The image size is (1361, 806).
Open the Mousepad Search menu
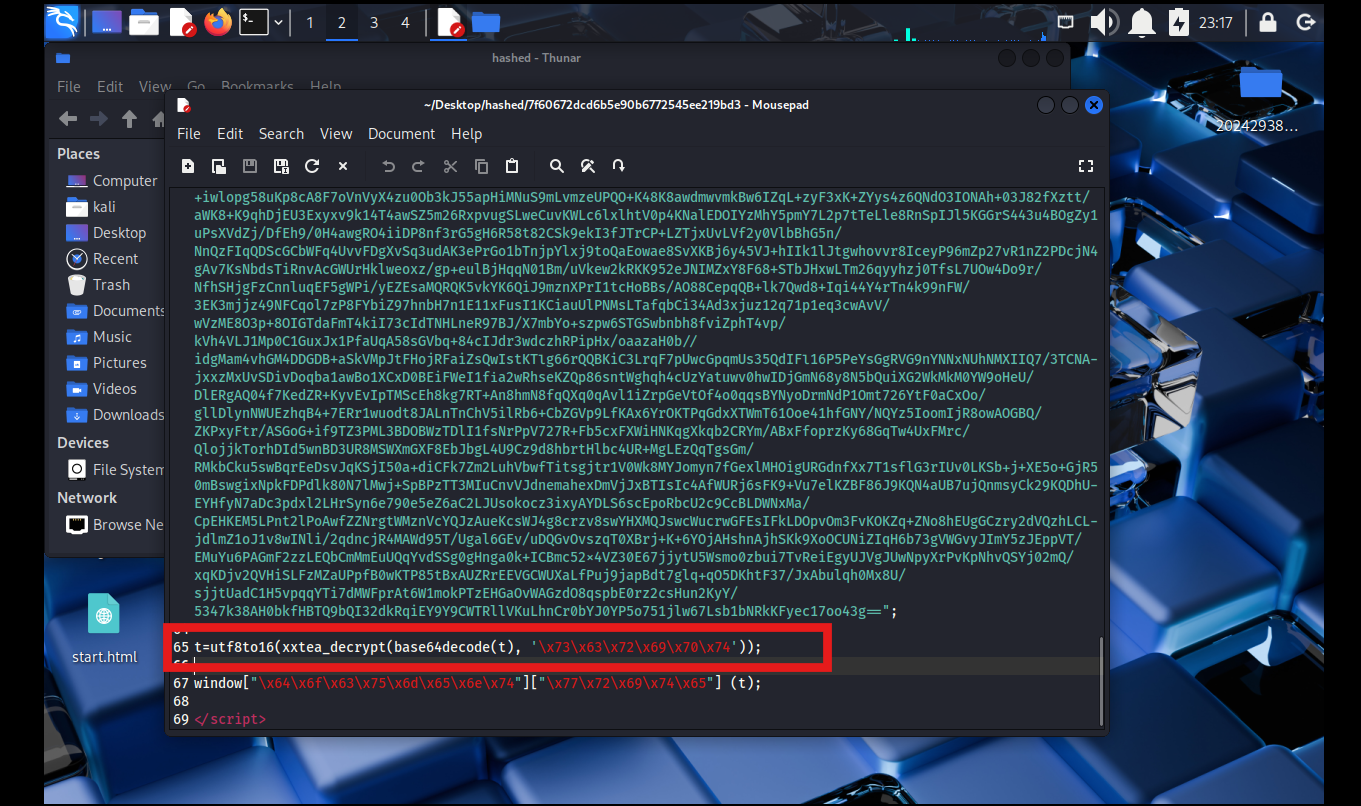pos(281,134)
